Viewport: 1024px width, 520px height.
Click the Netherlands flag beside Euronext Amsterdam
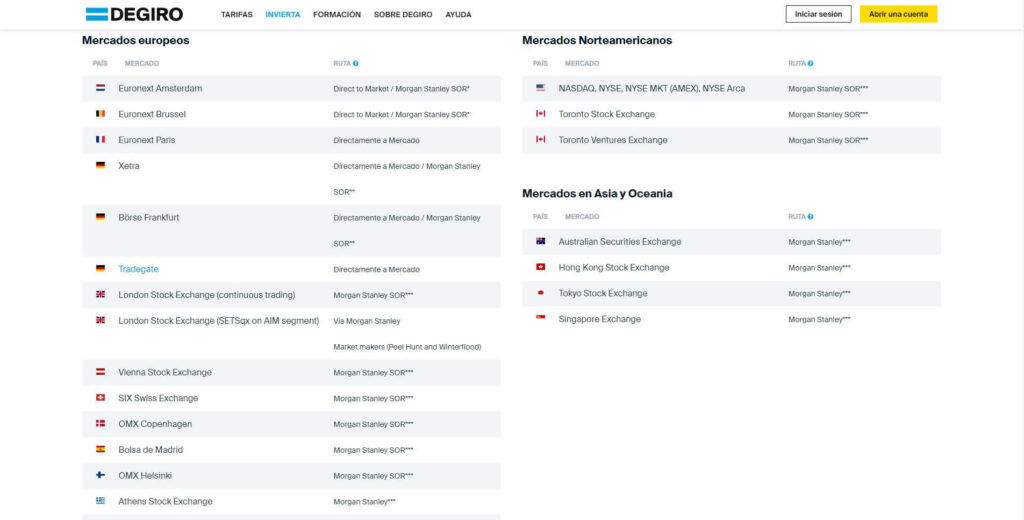pyautogui.click(x=100, y=88)
